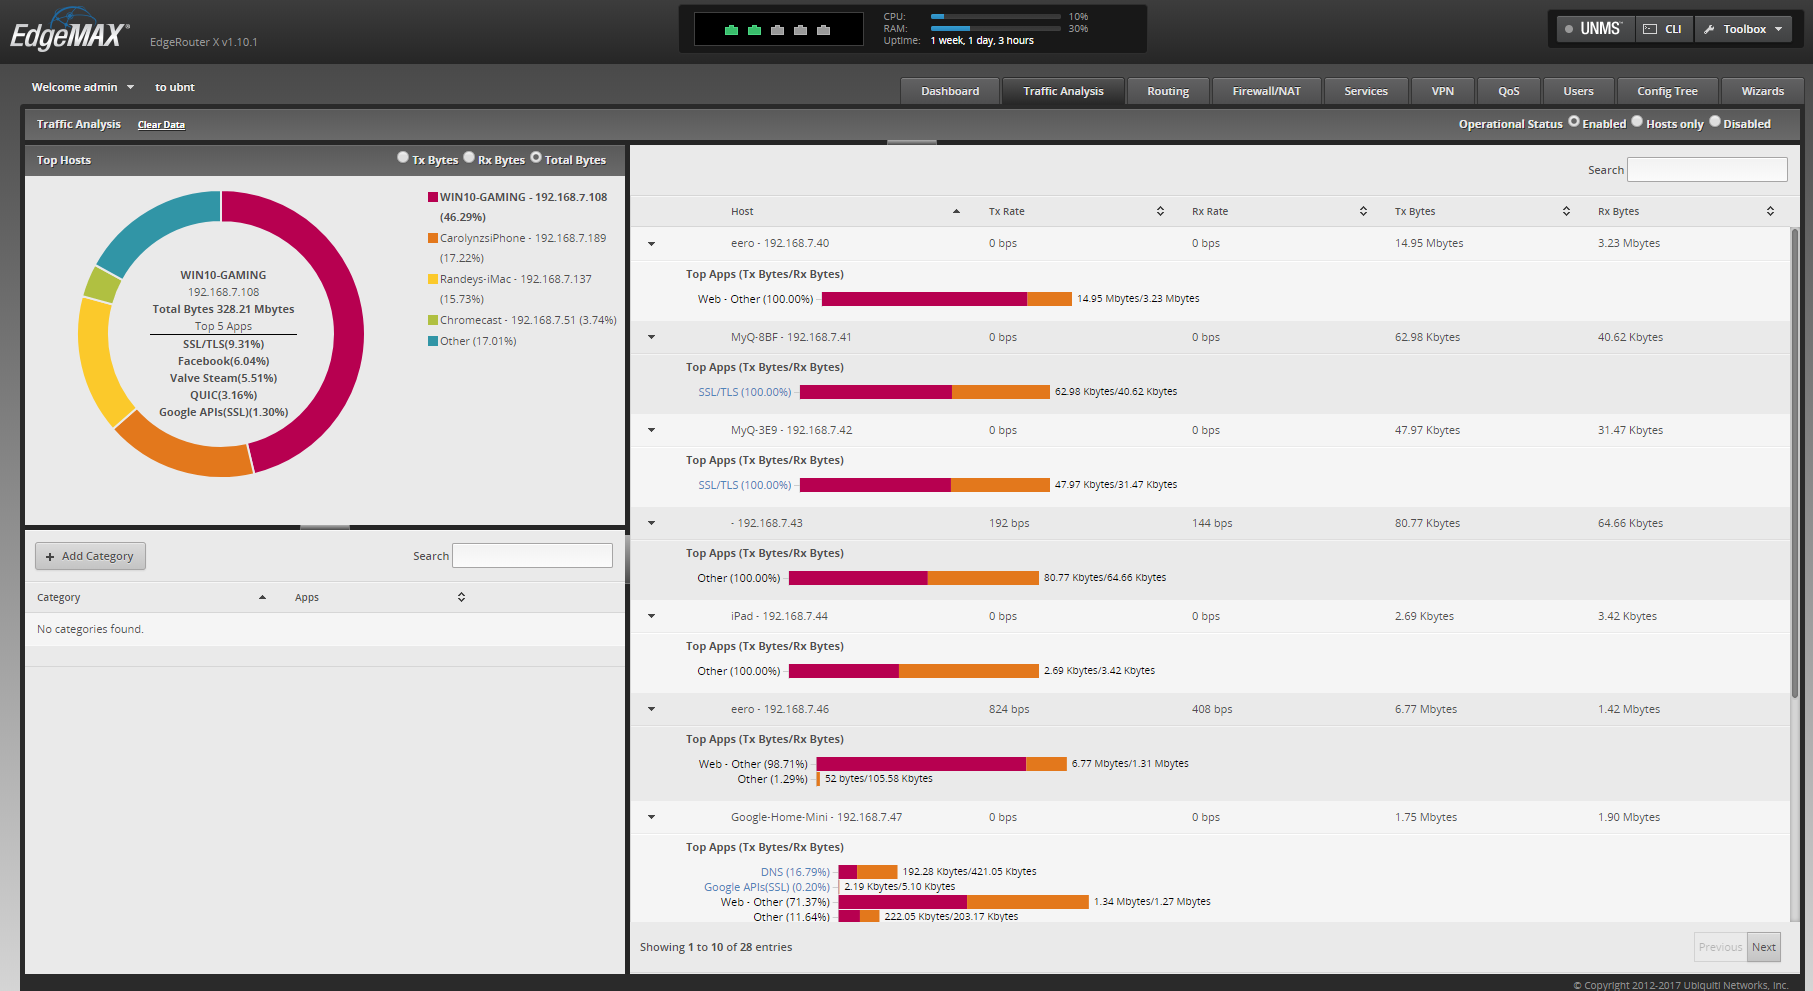
Task: Sort table by Tx Rate arrows
Action: point(1160,212)
